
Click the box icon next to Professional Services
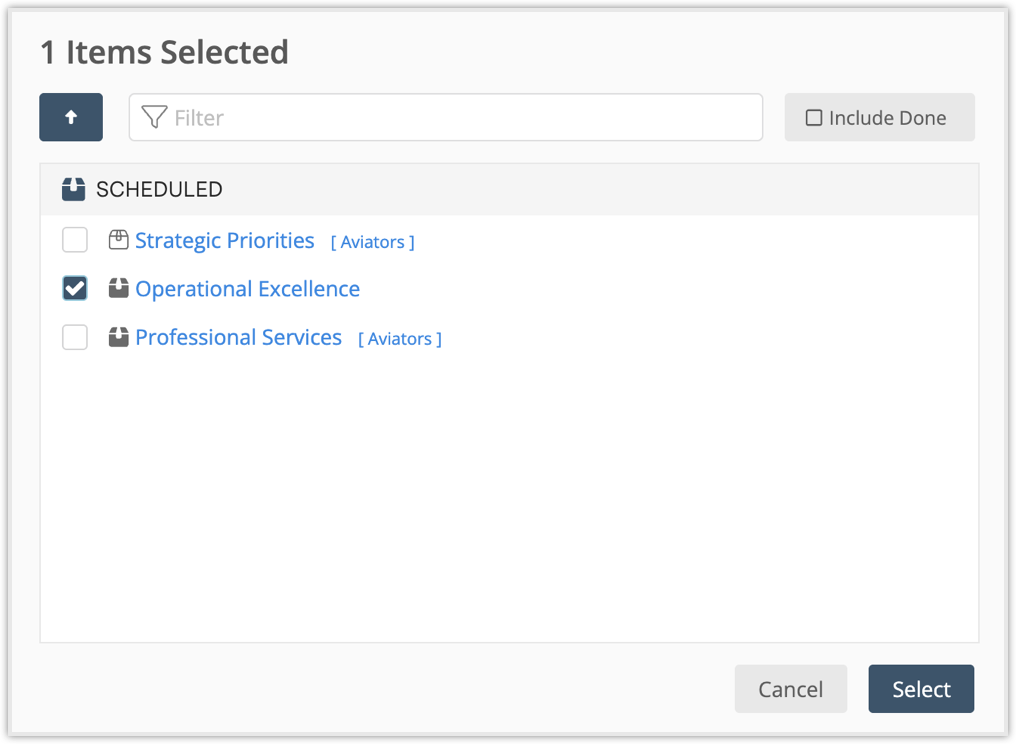point(118,337)
